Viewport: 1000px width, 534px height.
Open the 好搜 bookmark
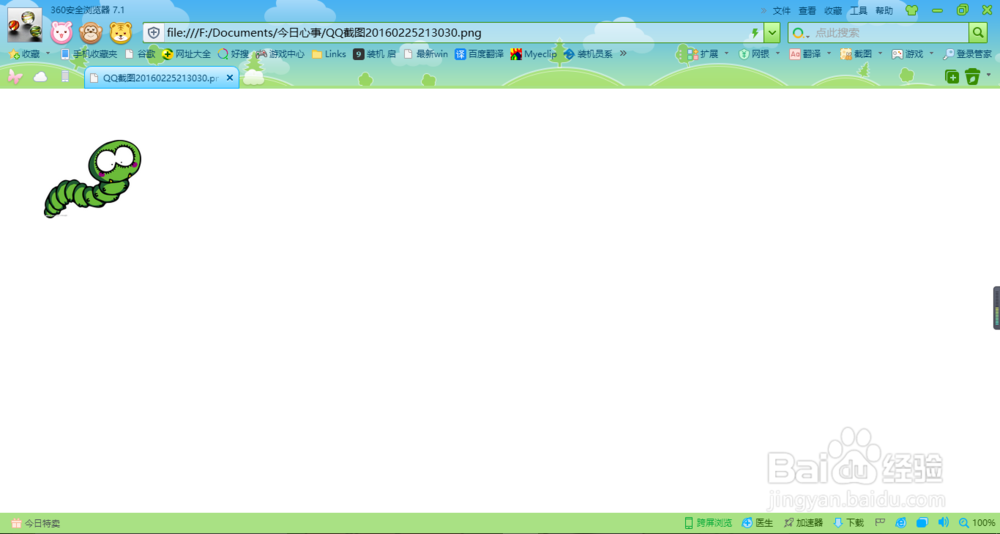(x=233, y=54)
